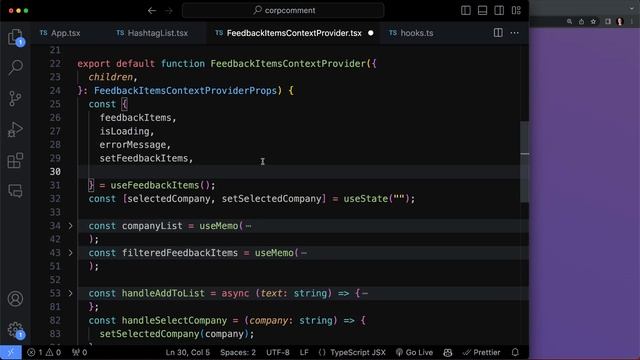This screenshot has width=640, height=360.
Task: Switch to hooks.ts tab
Action: pyautogui.click(x=411, y=33)
